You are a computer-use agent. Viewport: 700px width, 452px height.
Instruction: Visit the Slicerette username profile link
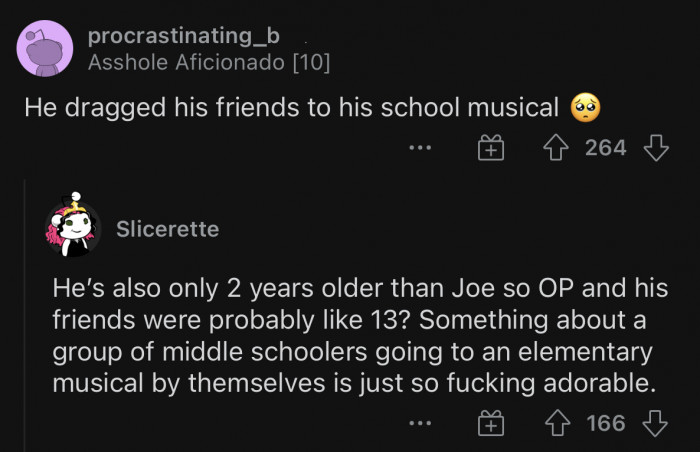167,229
